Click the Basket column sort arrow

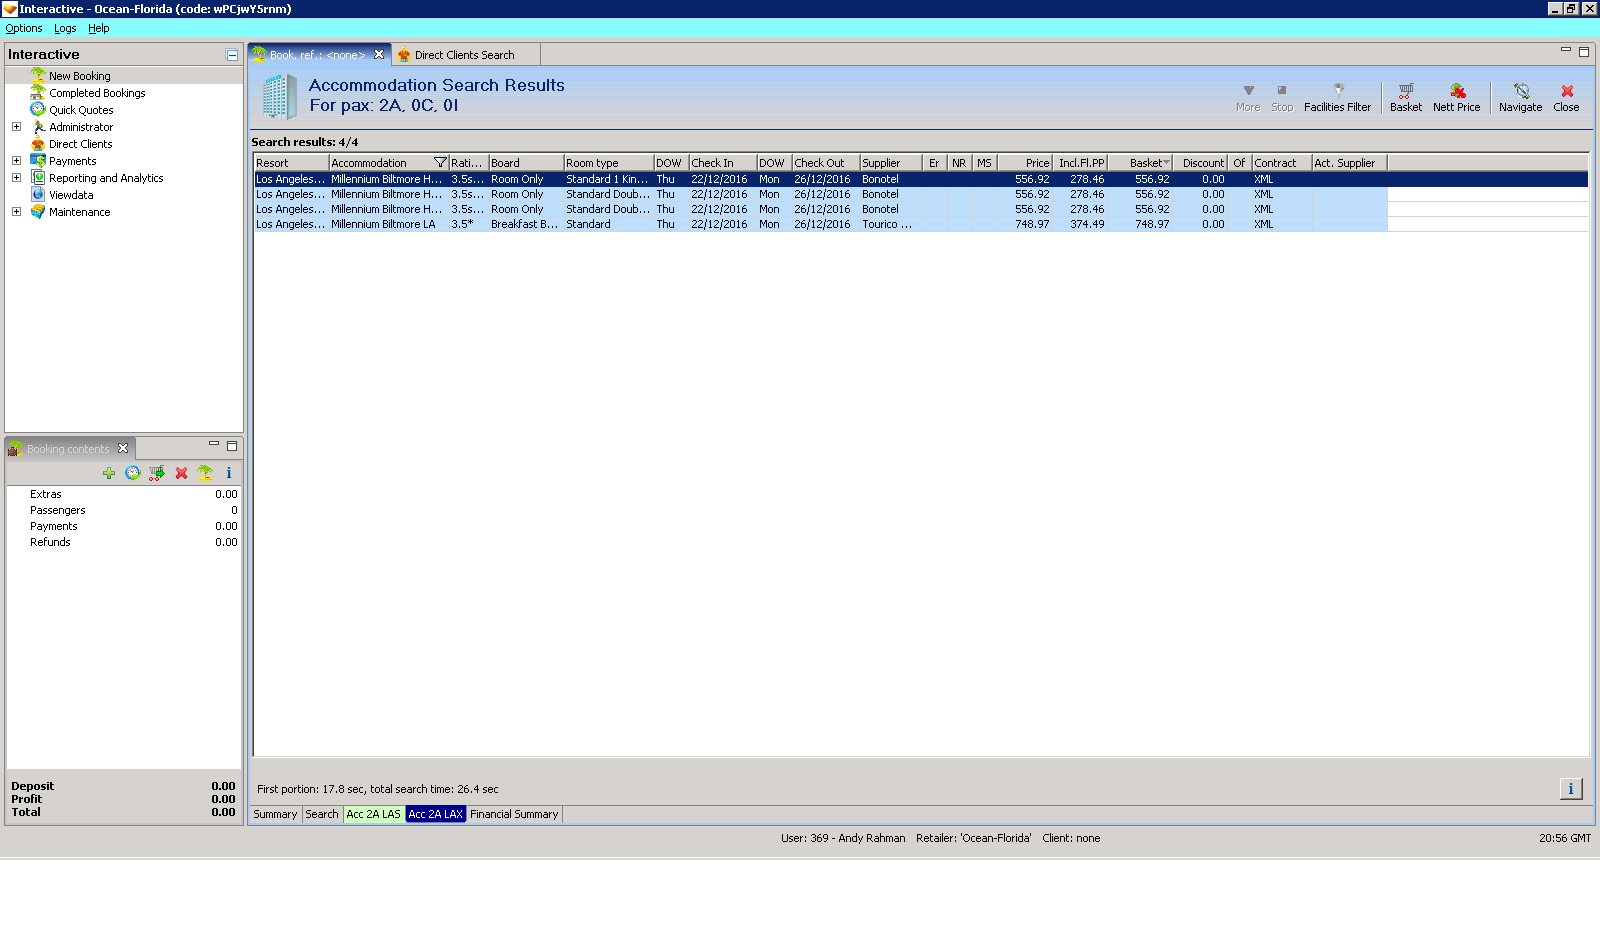(1166, 163)
